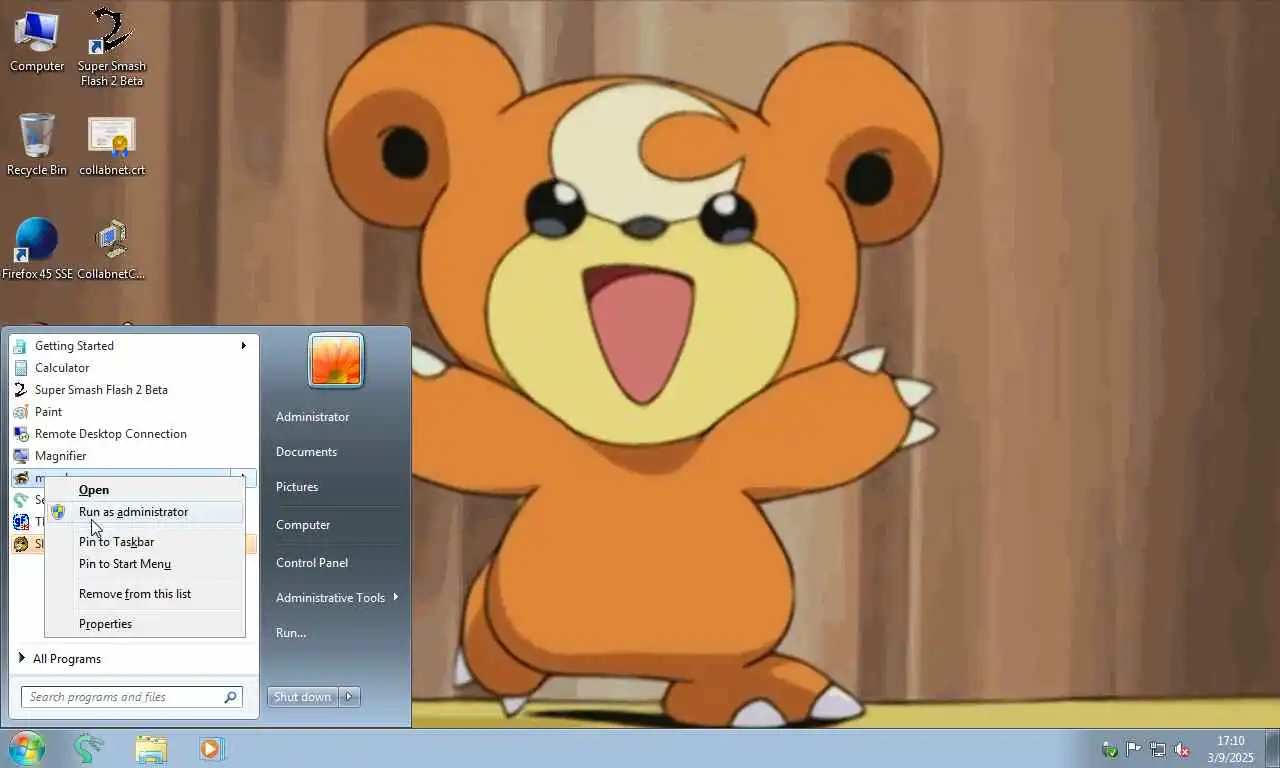Click the user account picture
This screenshot has width=1280, height=768.
336,361
